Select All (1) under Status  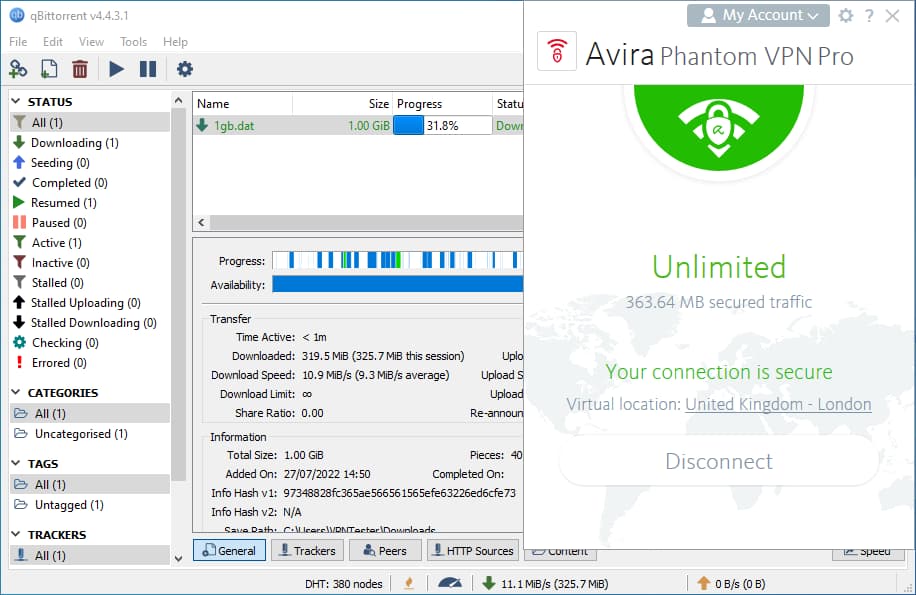click(90, 123)
